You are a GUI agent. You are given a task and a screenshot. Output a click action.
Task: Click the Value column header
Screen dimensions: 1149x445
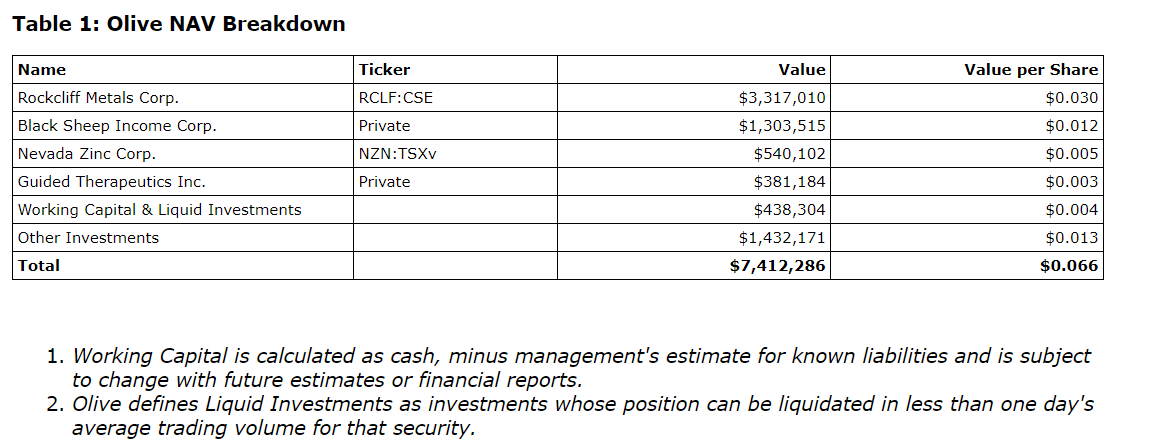pyautogui.click(x=802, y=70)
